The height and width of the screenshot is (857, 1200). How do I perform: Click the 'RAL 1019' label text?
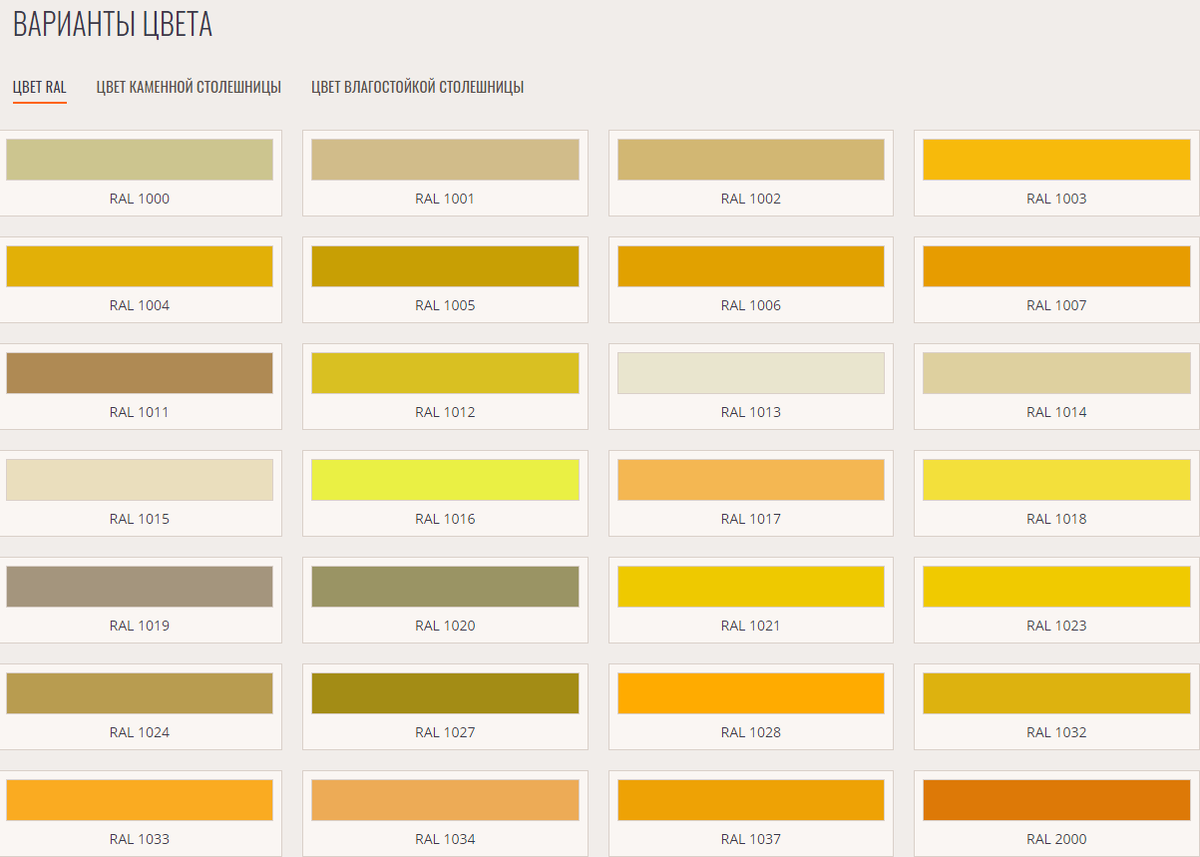coord(140,626)
